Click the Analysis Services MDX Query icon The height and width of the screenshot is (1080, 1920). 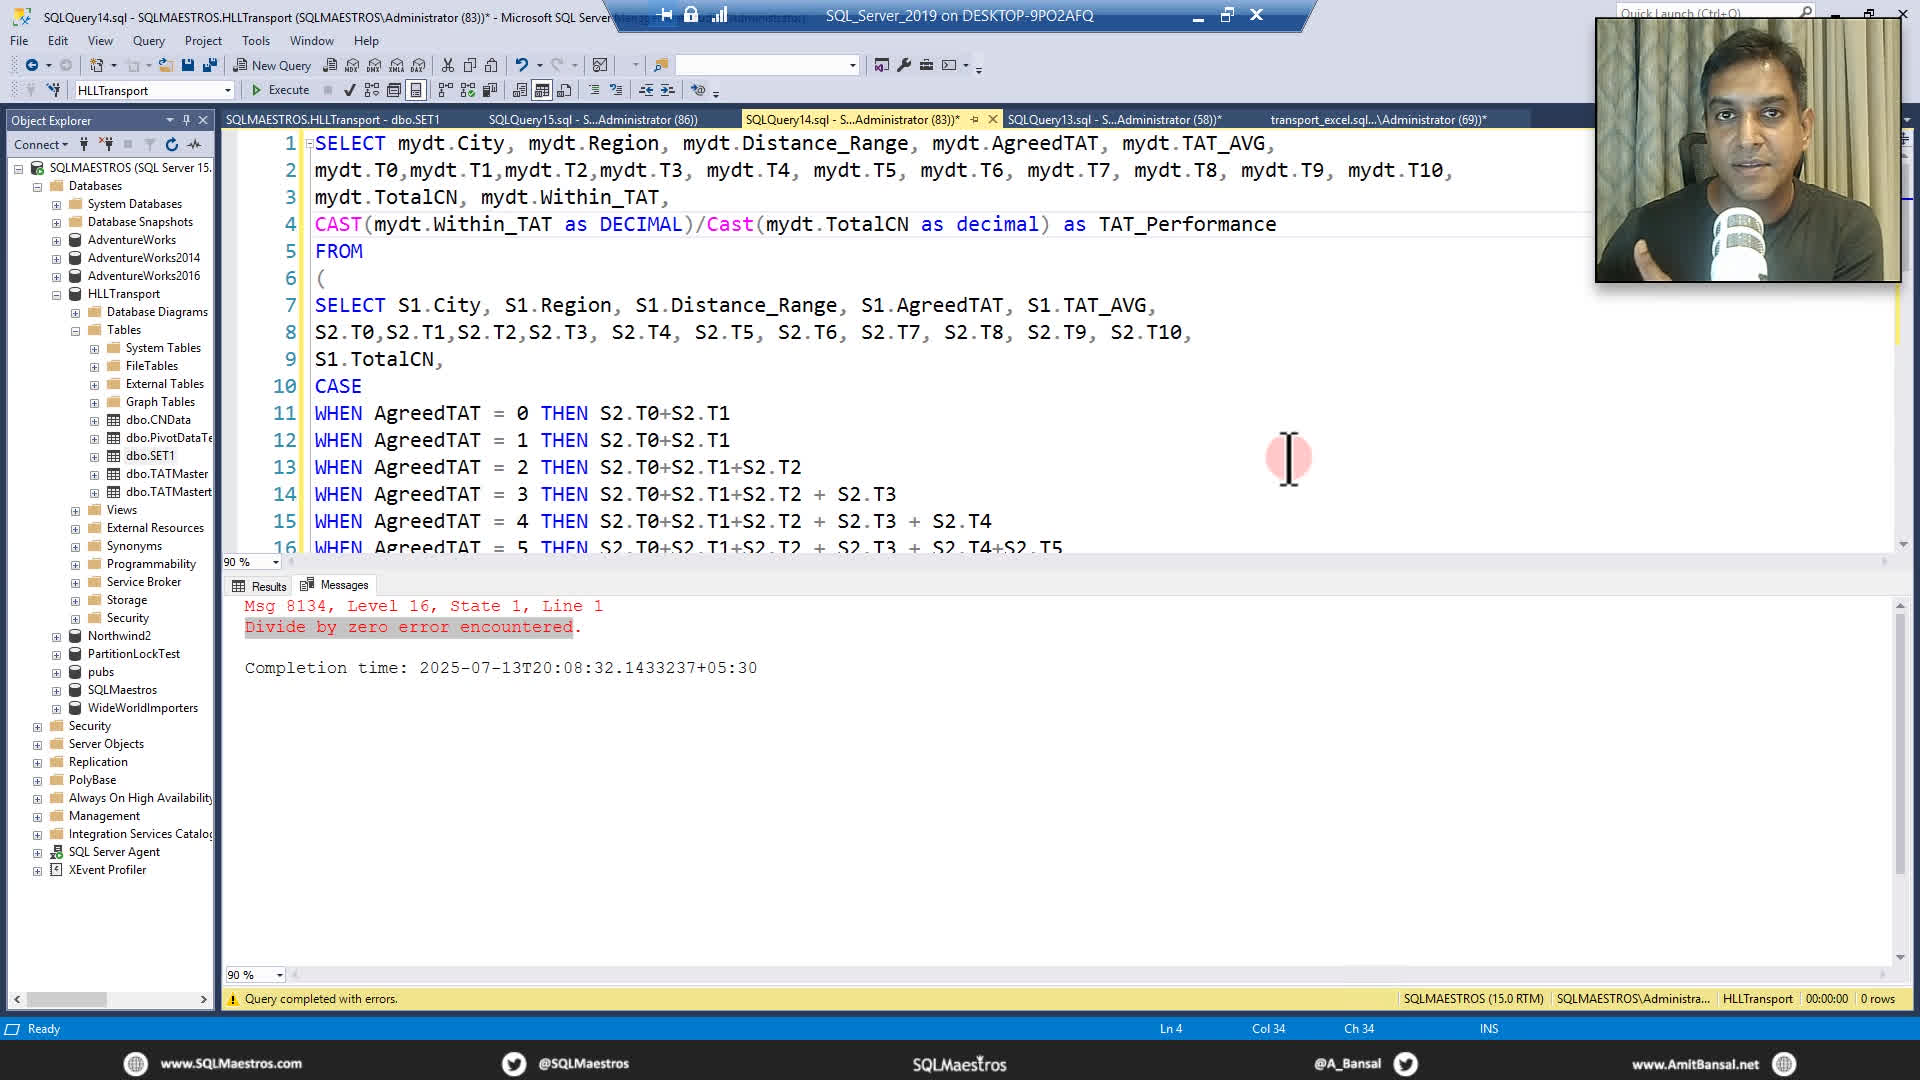(352, 65)
